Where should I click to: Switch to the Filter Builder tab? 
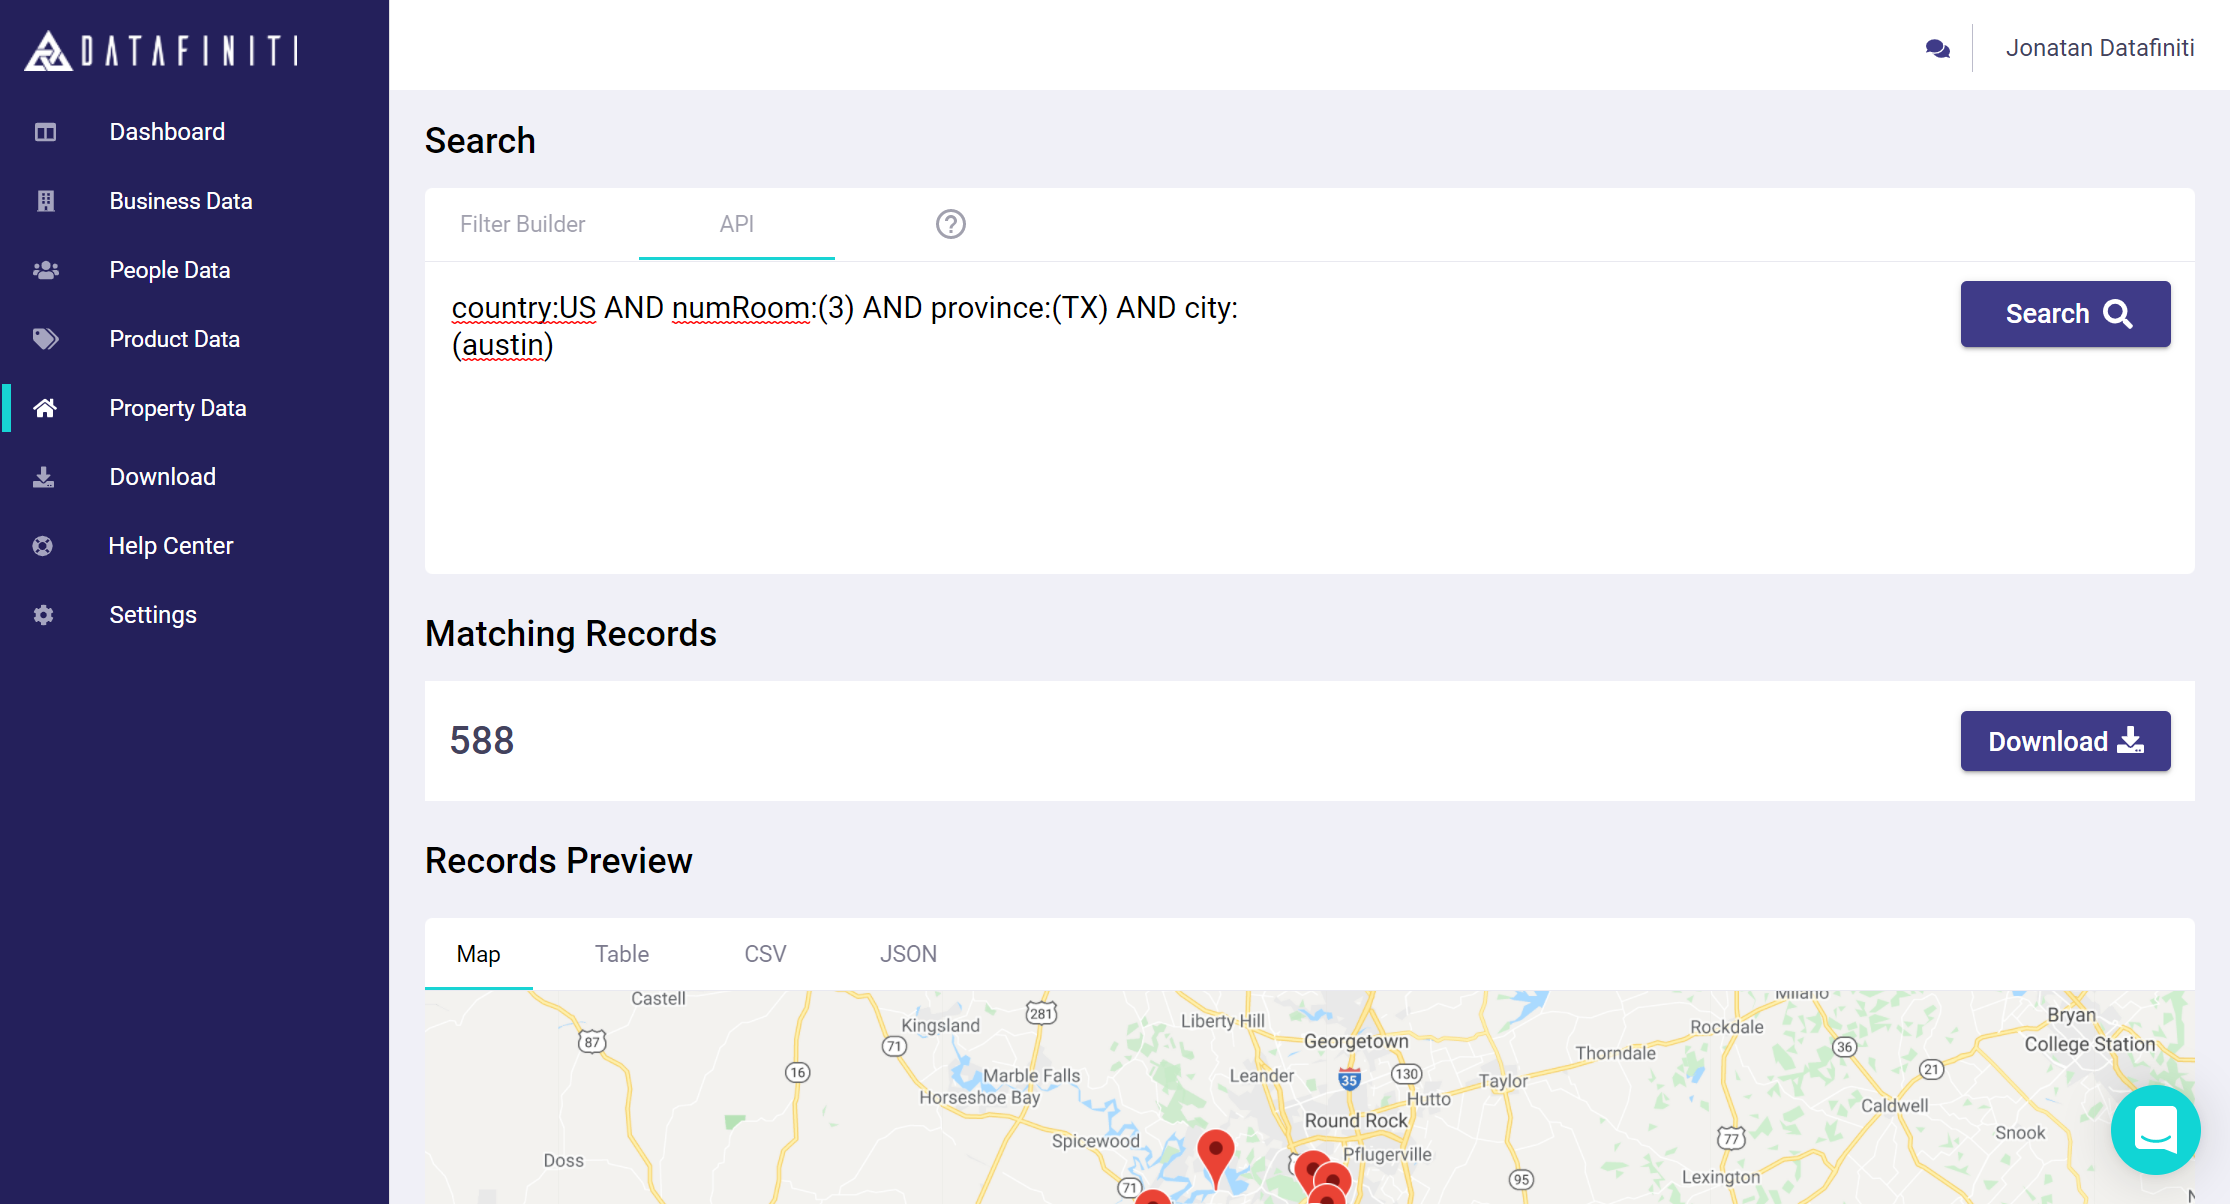click(522, 224)
